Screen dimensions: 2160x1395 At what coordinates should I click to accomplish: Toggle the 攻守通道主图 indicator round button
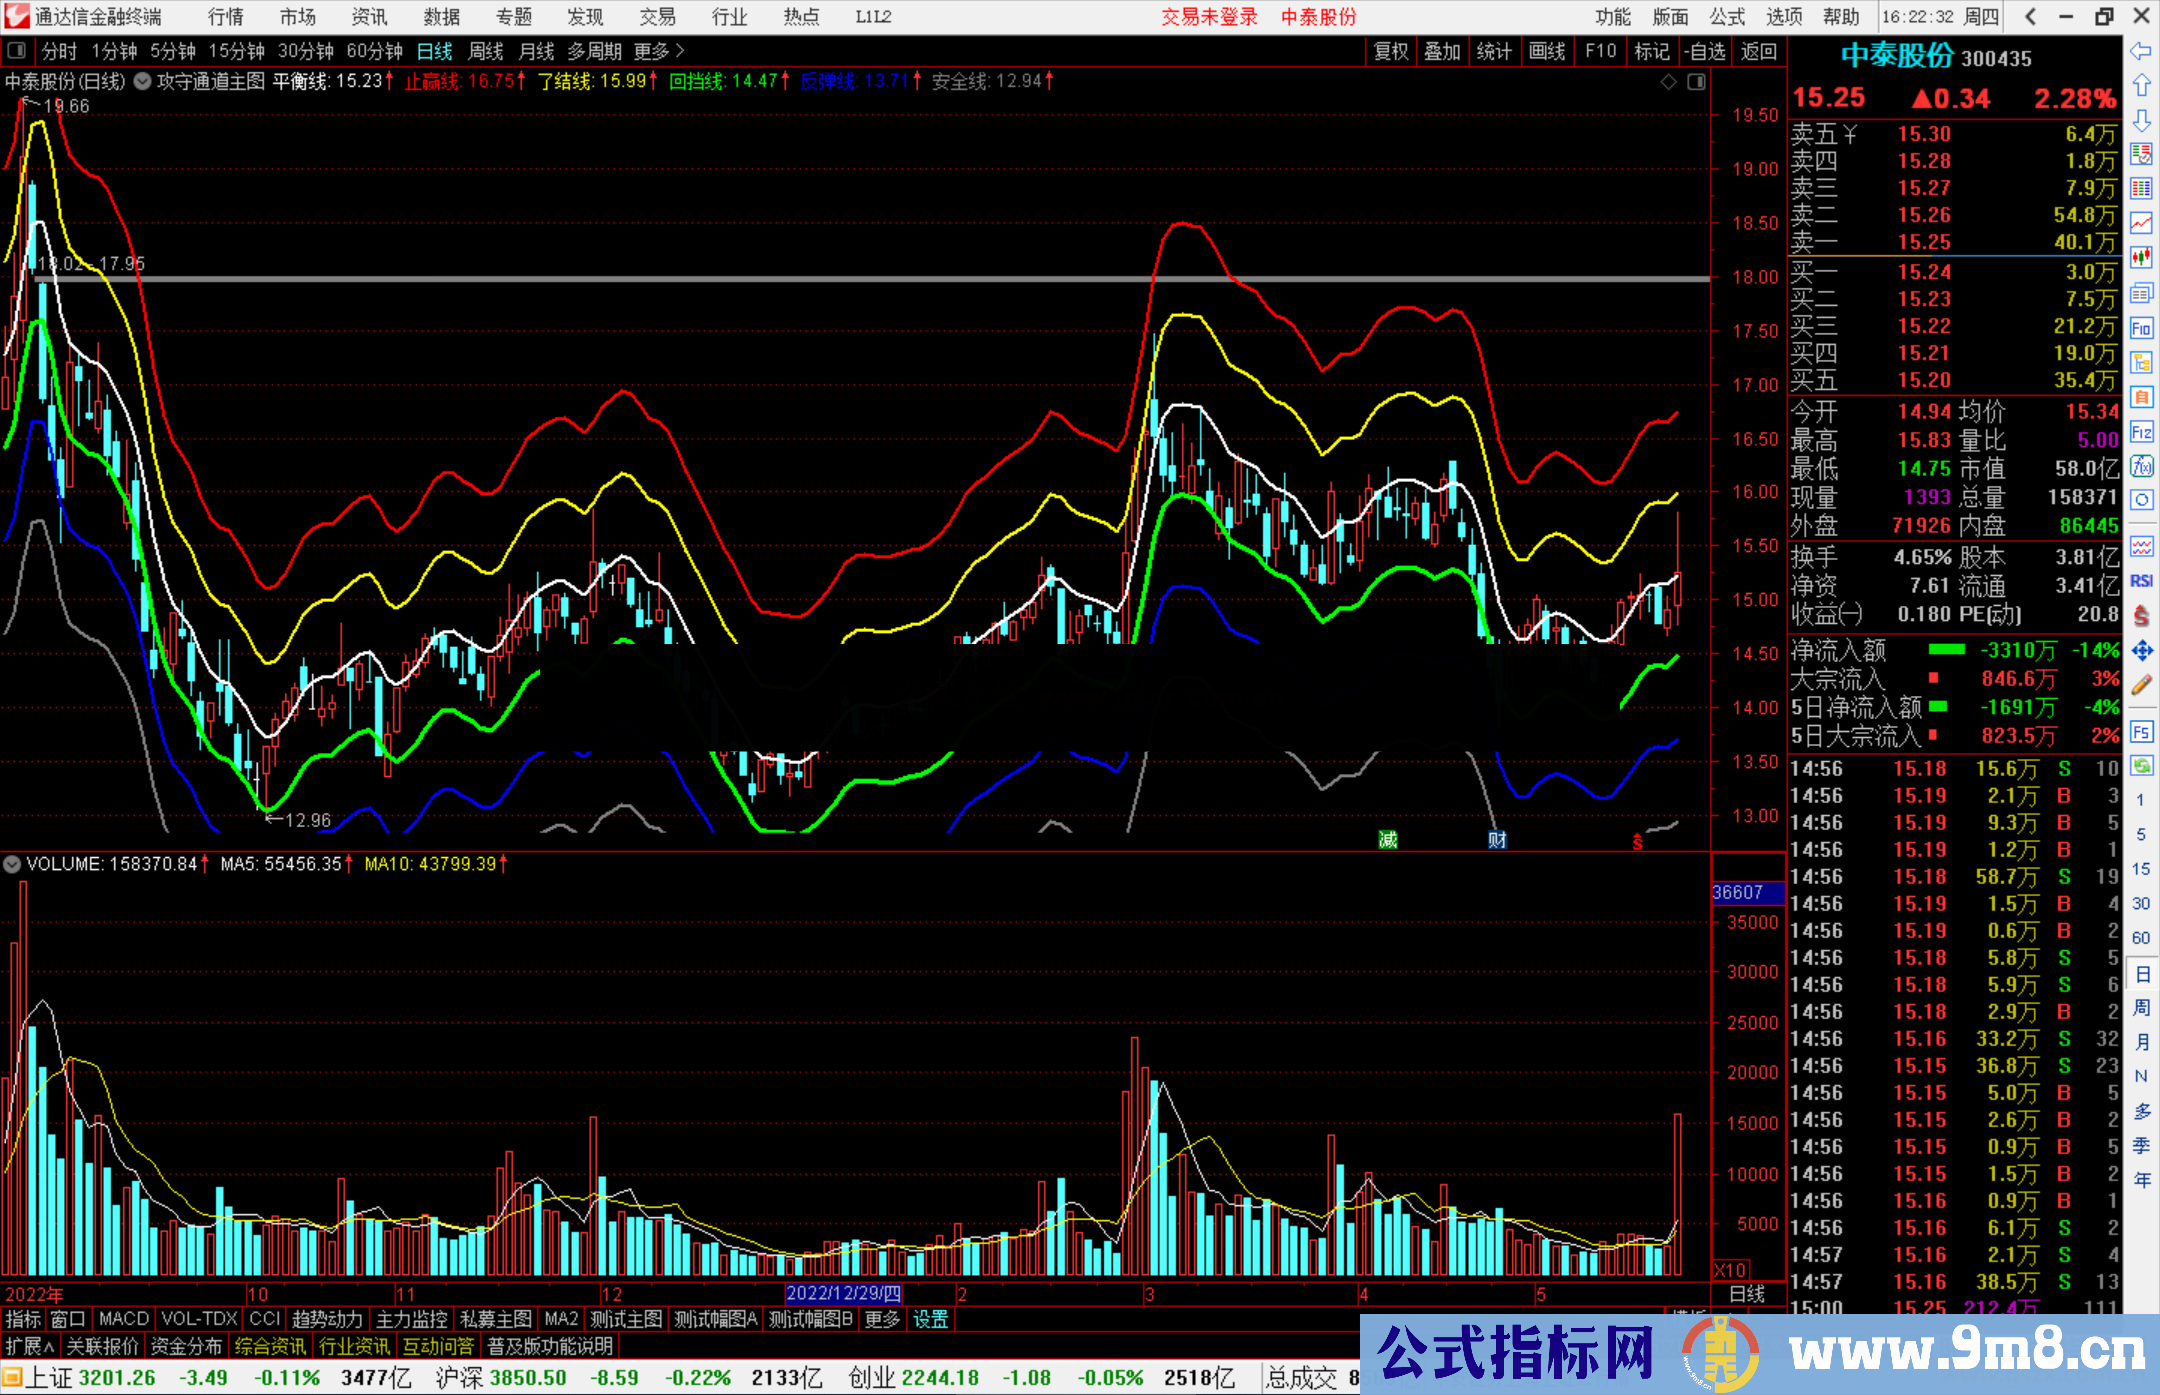coord(143,82)
